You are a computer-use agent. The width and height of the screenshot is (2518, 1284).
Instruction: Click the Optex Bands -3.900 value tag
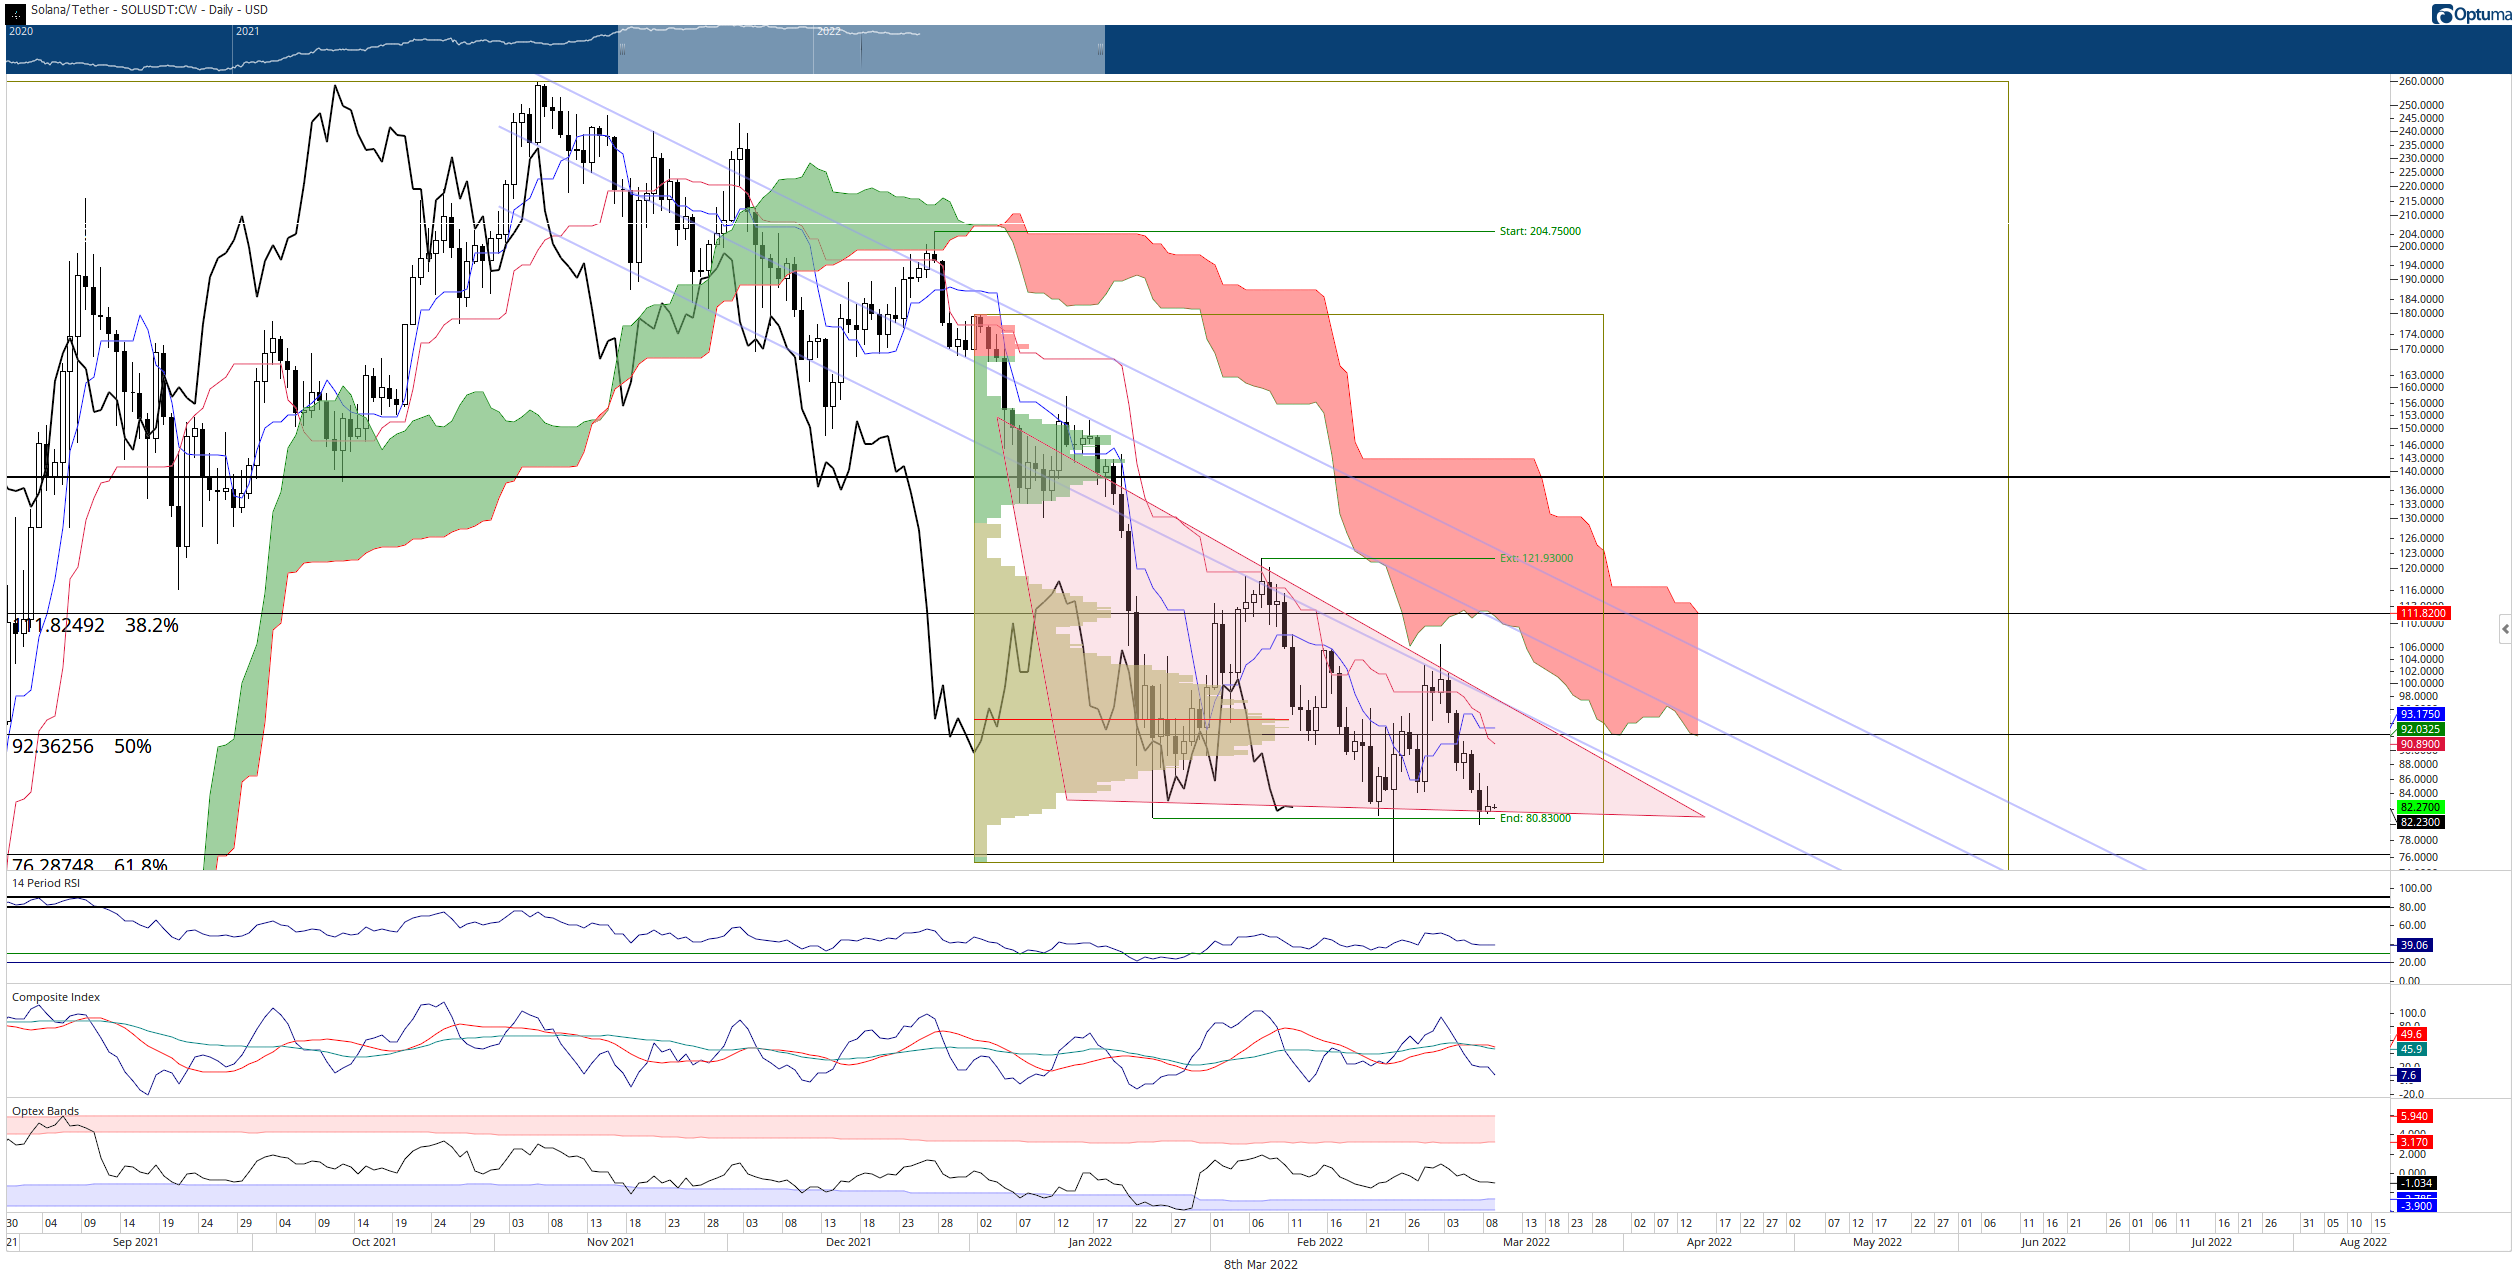click(x=2416, y=1206)
